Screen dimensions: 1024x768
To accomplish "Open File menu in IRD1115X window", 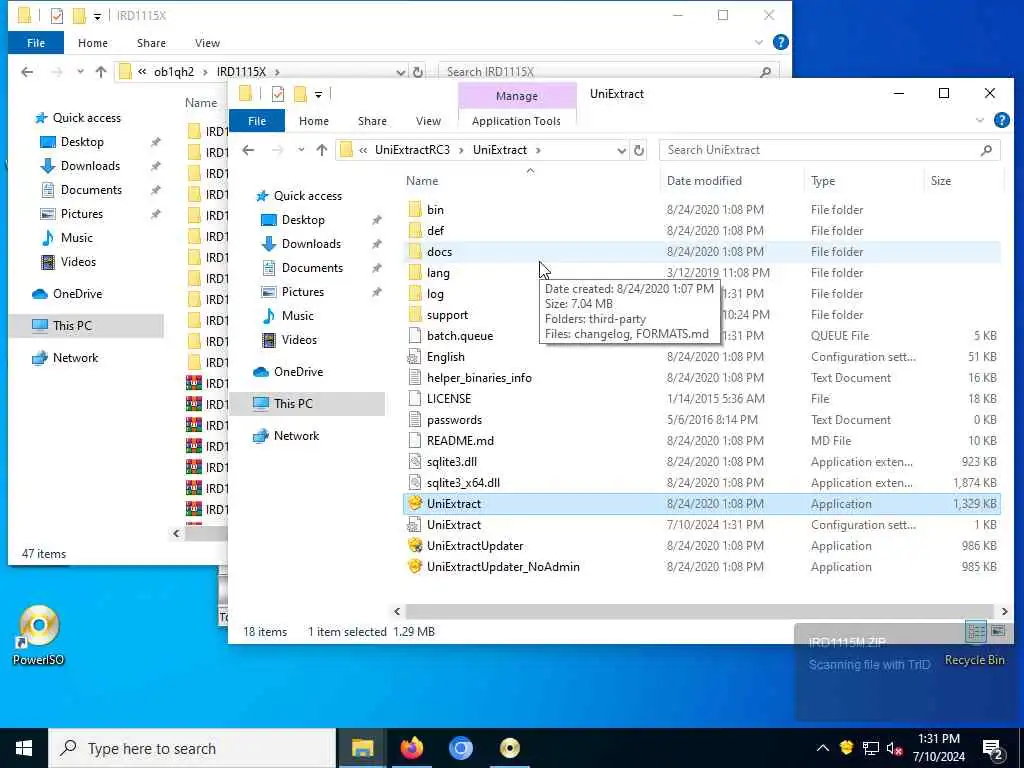I will (36, 43).
